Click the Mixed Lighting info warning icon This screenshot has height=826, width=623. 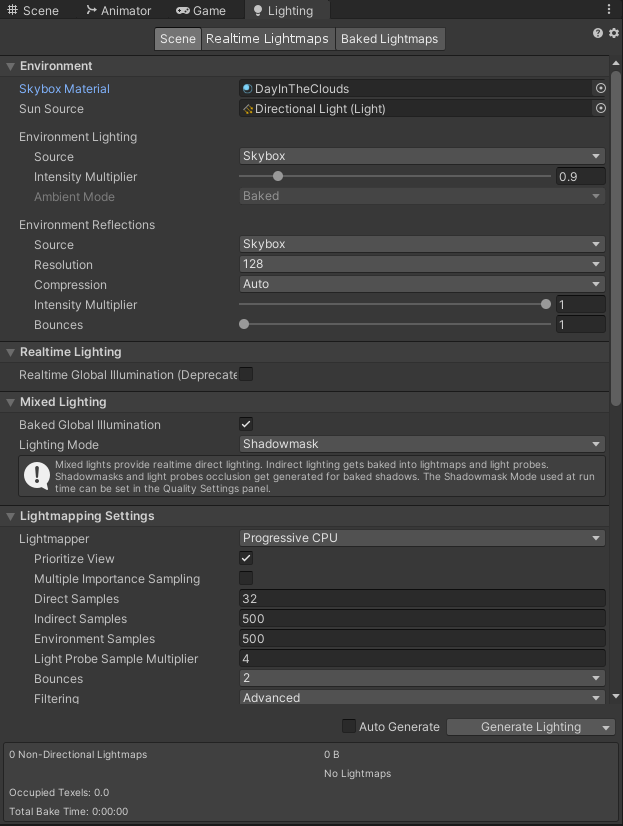[x=37, y=475]
